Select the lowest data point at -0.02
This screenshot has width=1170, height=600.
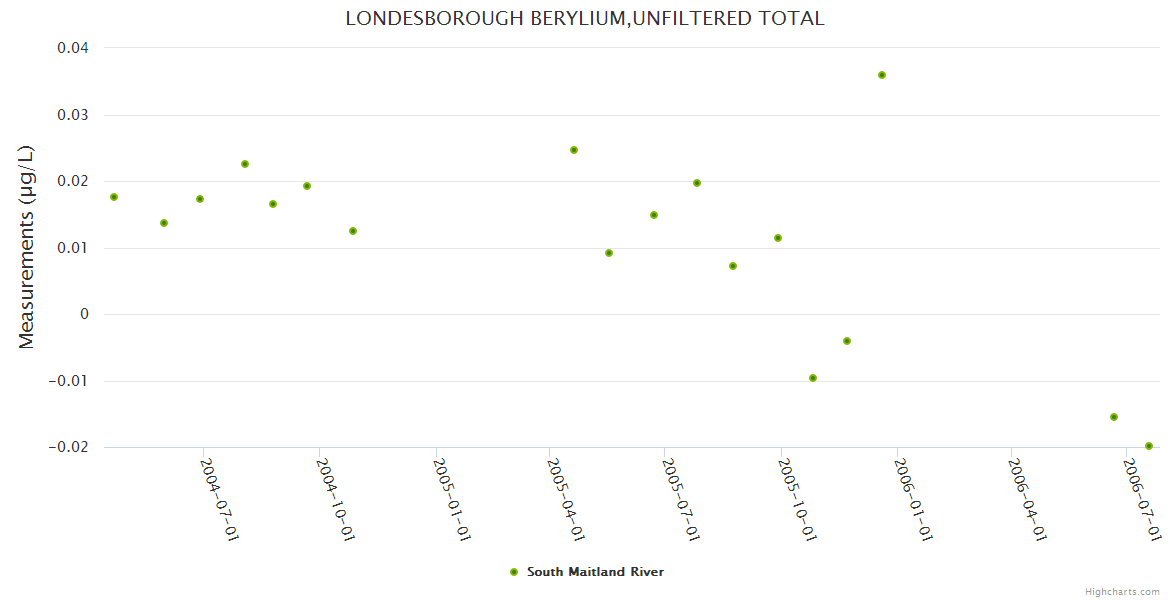(x=1149, y=446)
